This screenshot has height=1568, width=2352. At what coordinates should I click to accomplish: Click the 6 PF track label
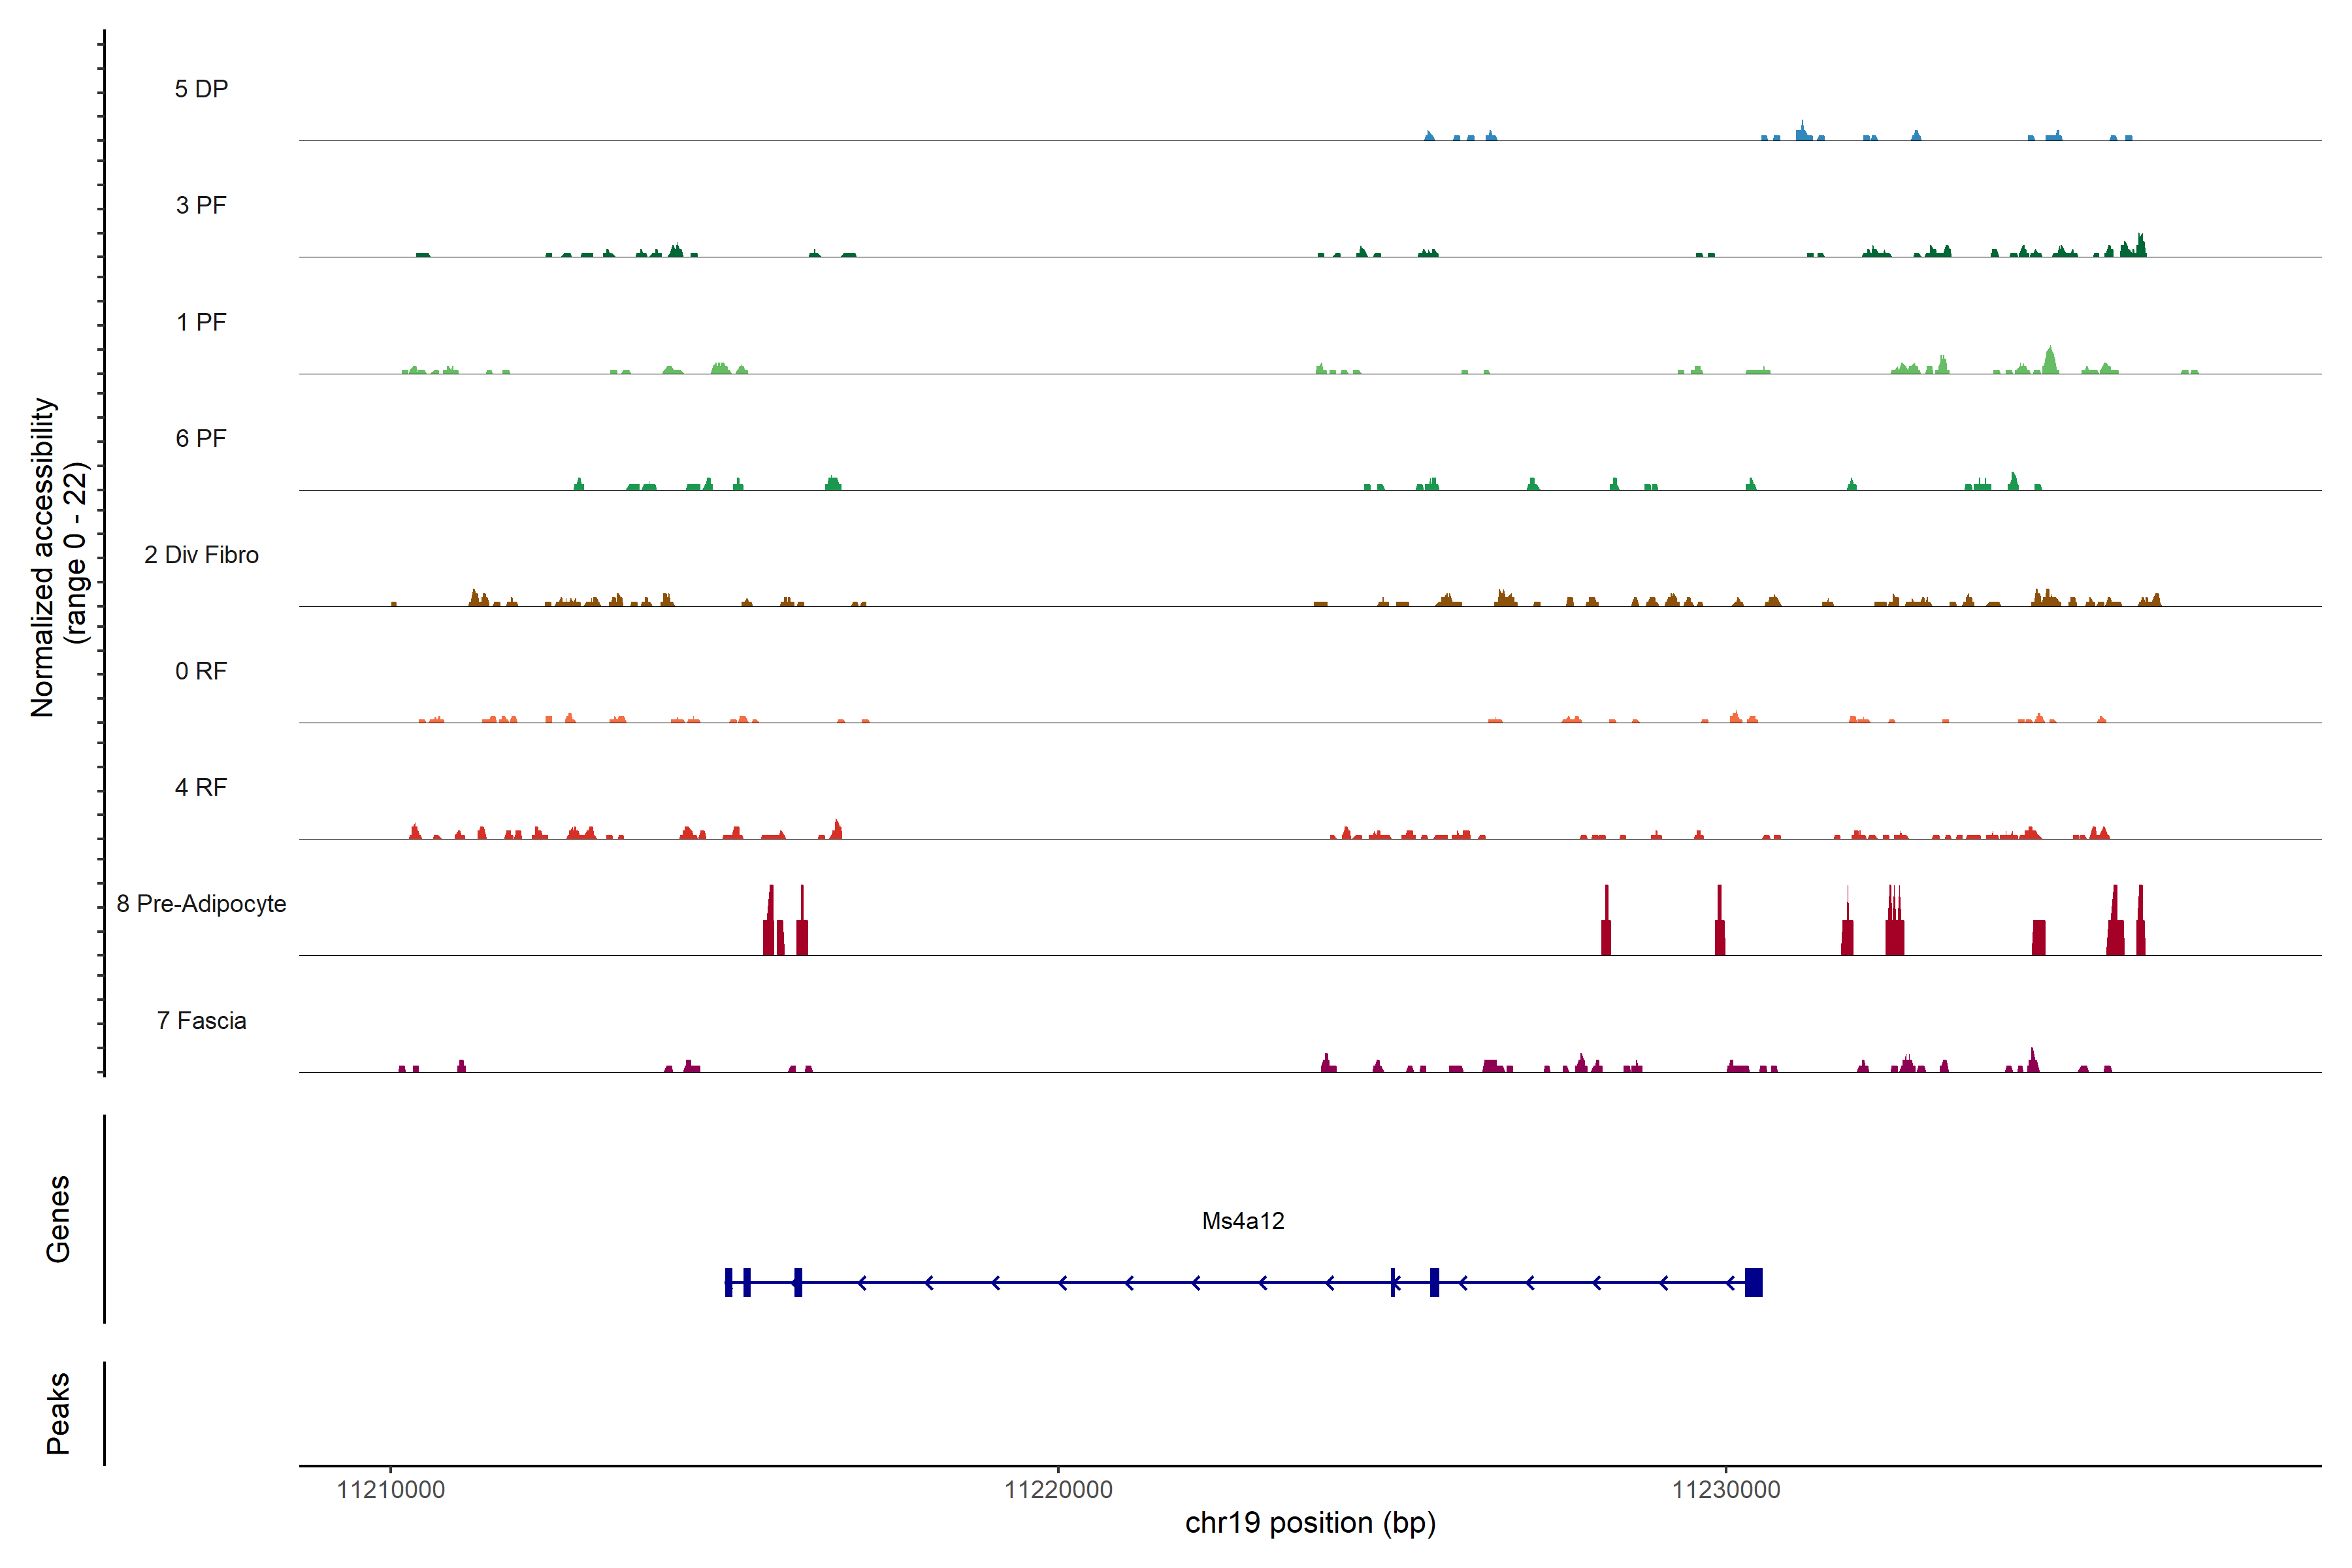(201, 438)
